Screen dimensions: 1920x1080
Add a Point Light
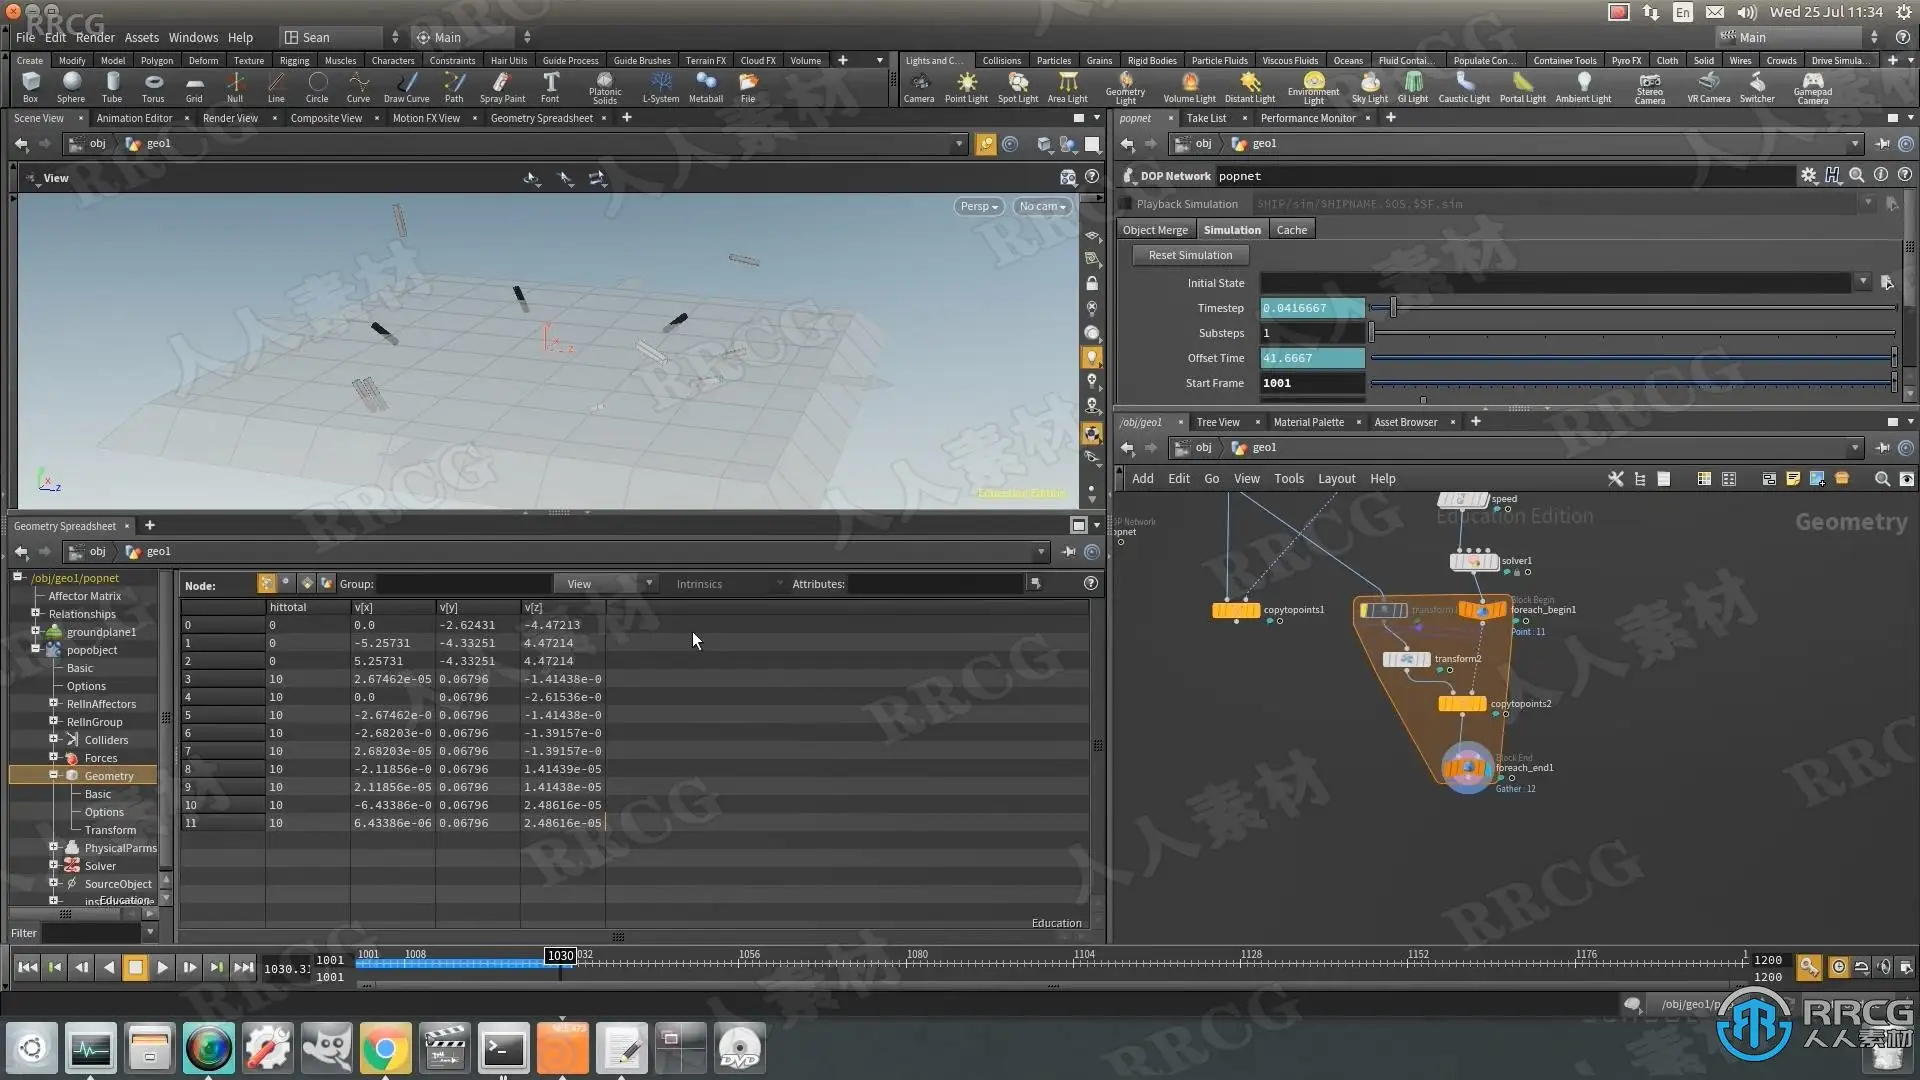(x=966, y=87)
